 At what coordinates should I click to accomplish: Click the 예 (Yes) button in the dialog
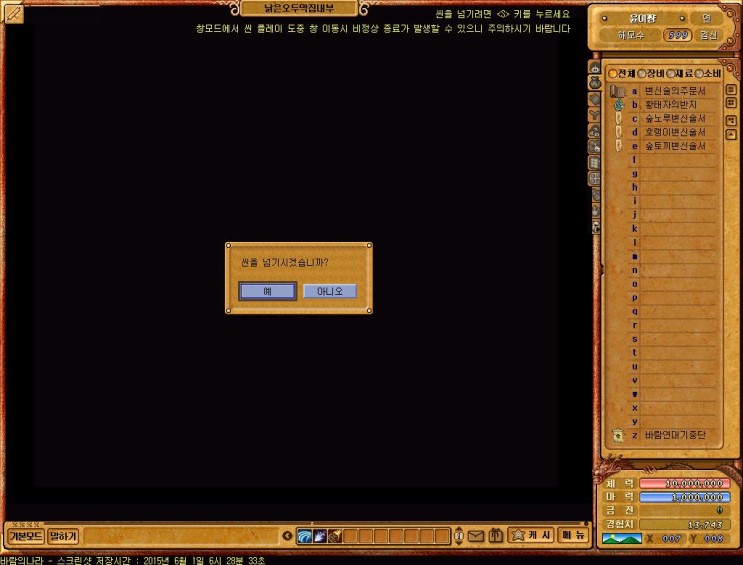267,291
